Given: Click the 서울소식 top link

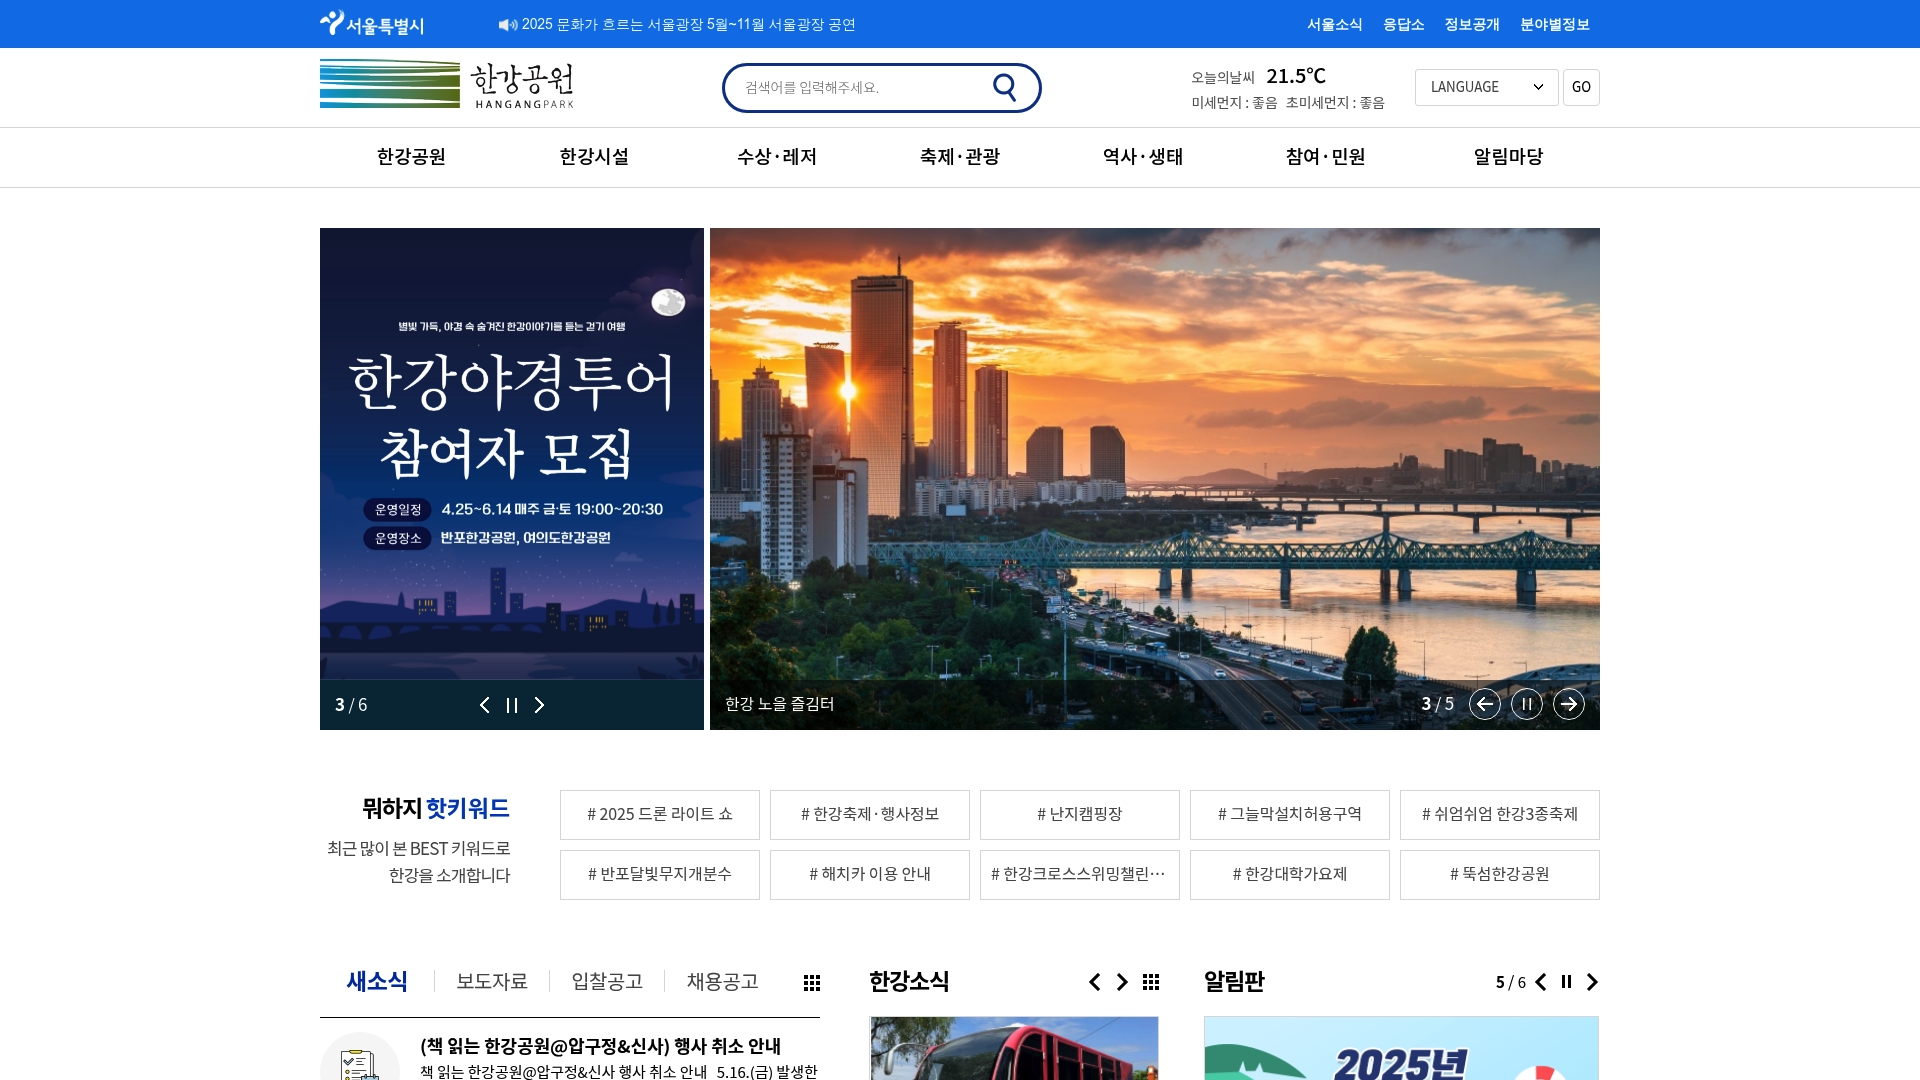Looking at the screenshot, I should coord(1335,24).
